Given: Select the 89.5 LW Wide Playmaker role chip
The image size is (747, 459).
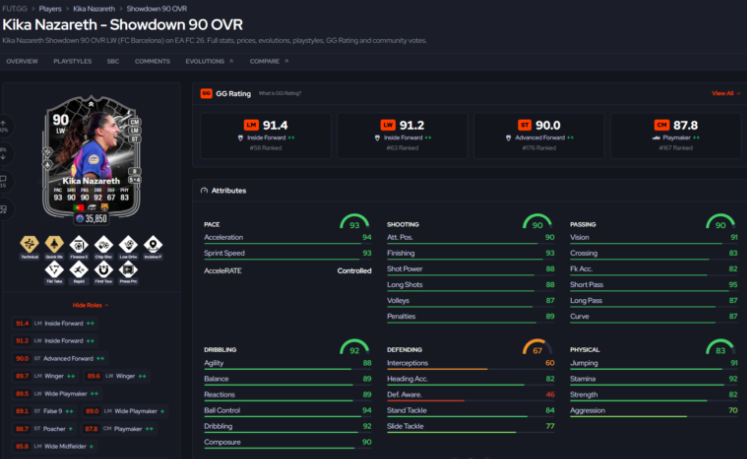Looking at the screenshot, I should [57, 394].
